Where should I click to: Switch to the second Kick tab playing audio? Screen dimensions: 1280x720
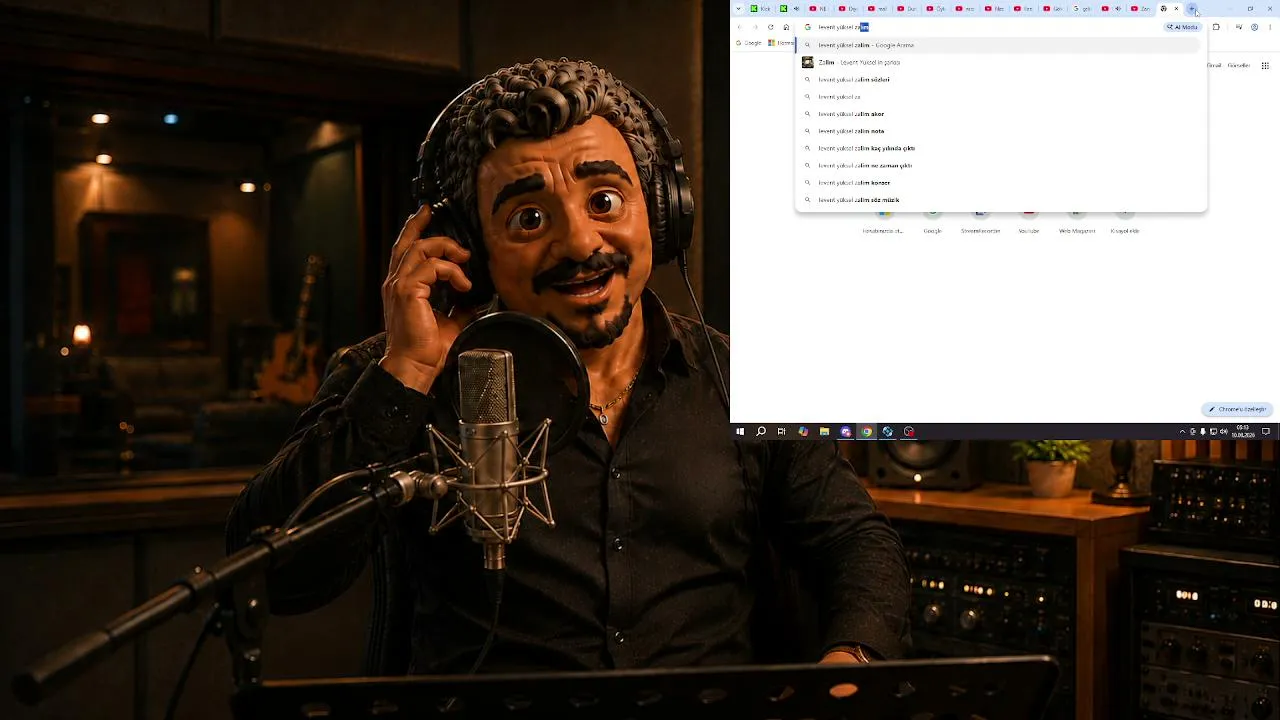coord(790,8)
